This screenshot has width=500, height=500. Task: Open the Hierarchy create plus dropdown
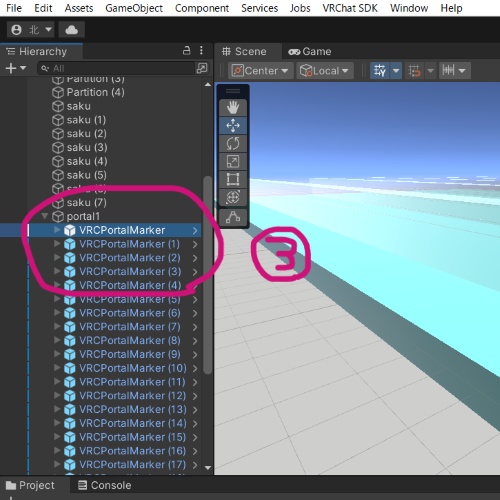16,68
